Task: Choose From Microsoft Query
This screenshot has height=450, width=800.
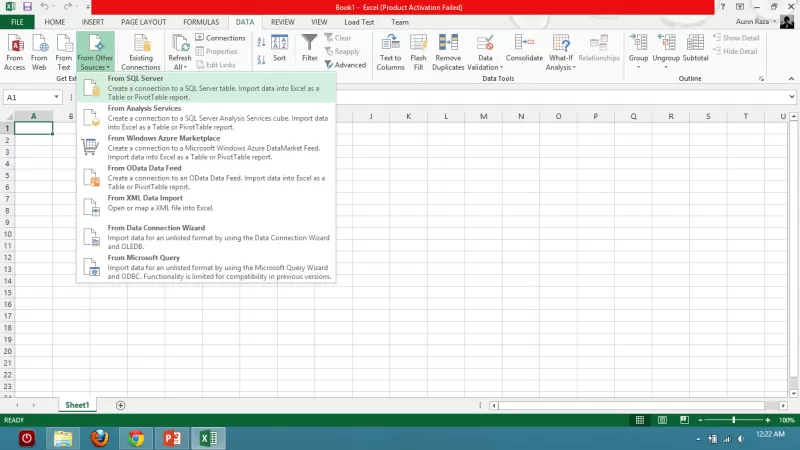Action: coord(207,267)
